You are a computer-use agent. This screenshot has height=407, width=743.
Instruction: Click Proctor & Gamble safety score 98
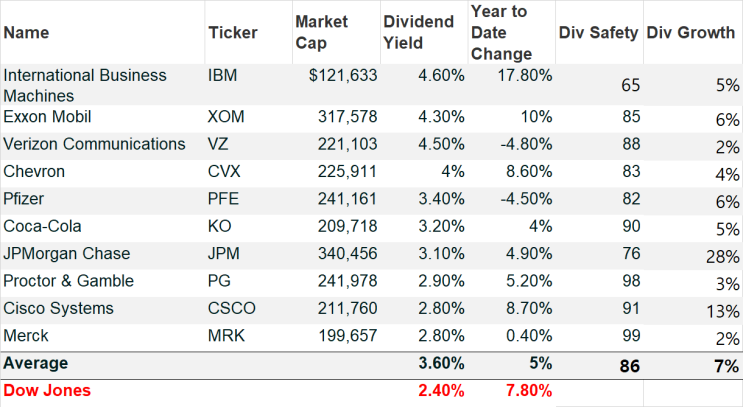(x=631, y=281)
